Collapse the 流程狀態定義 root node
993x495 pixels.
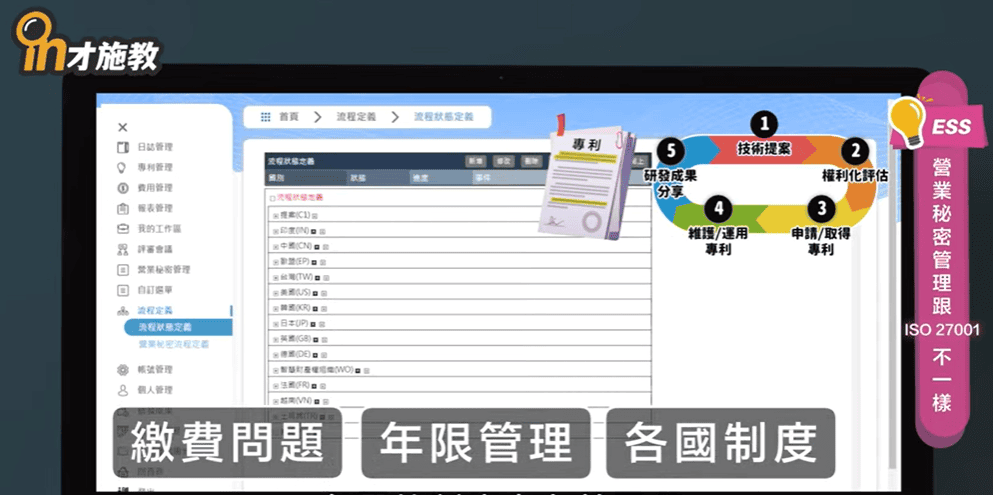point(271,198)
